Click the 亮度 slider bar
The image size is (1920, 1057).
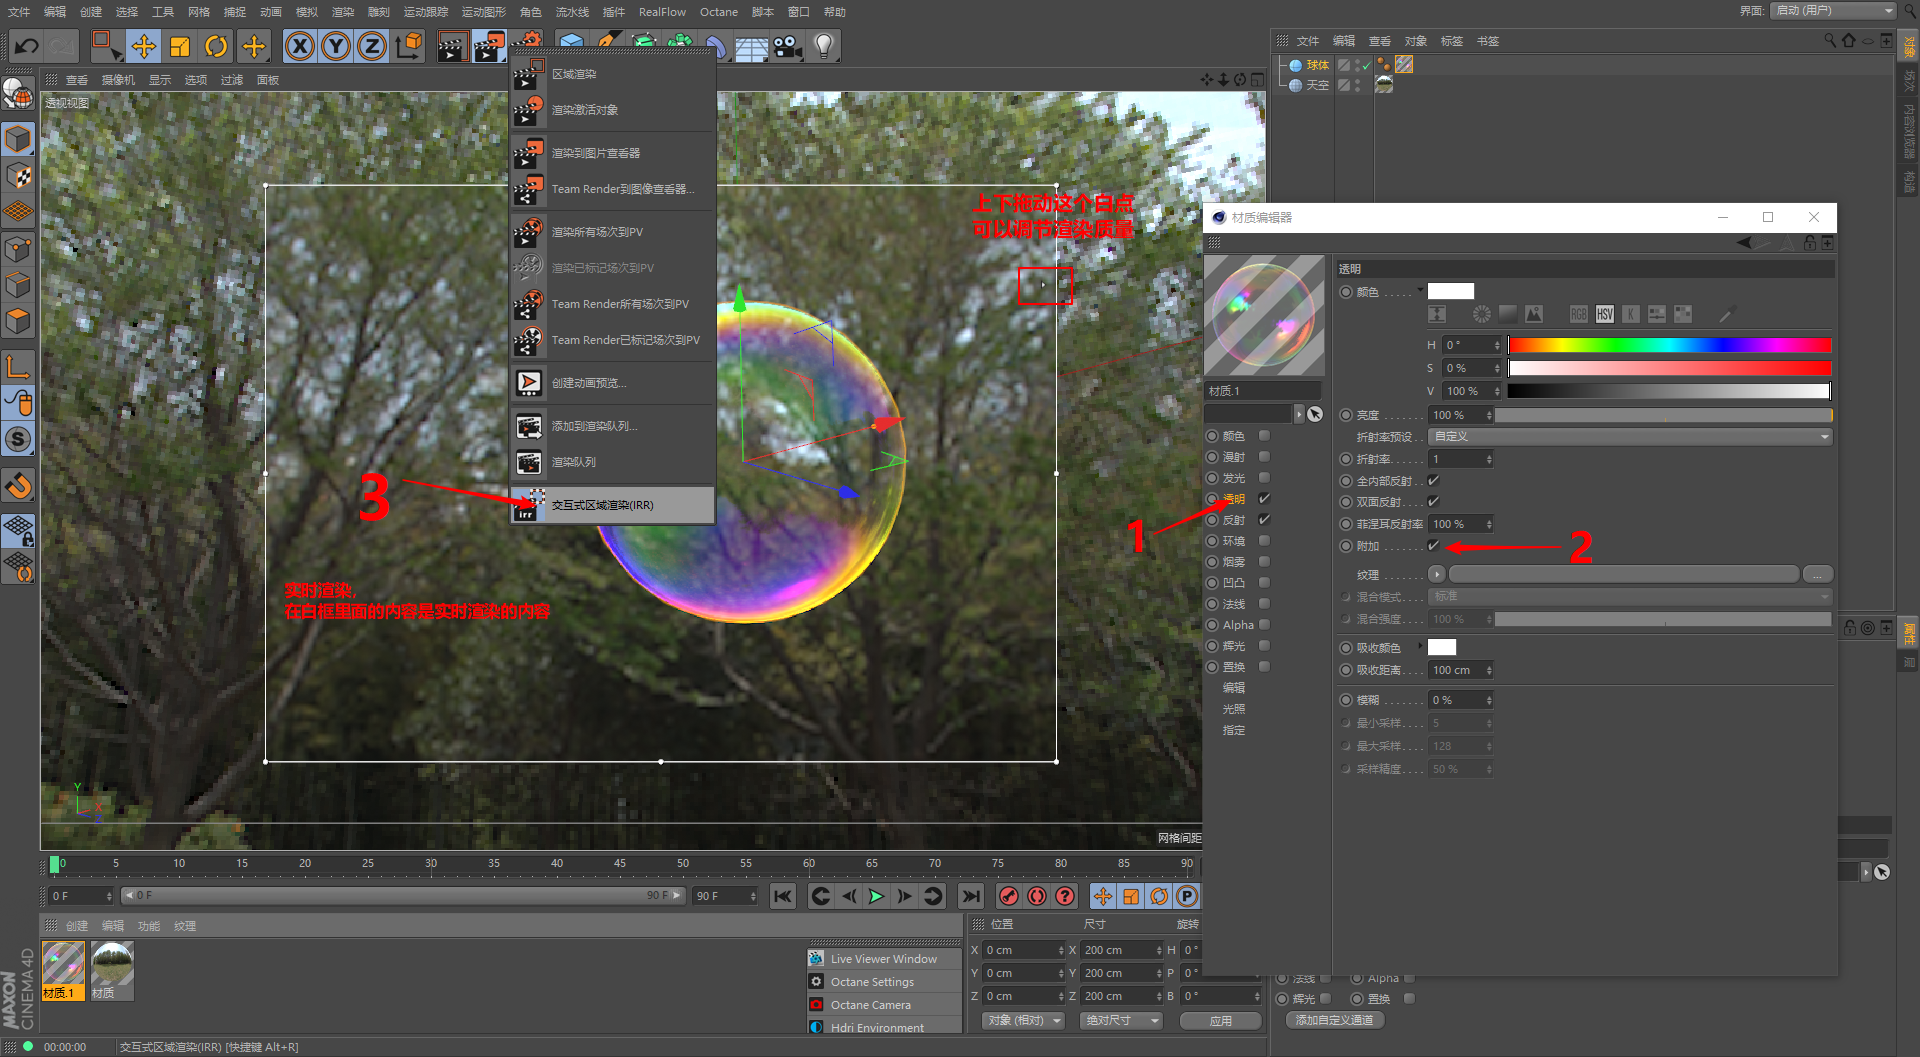1664,415
